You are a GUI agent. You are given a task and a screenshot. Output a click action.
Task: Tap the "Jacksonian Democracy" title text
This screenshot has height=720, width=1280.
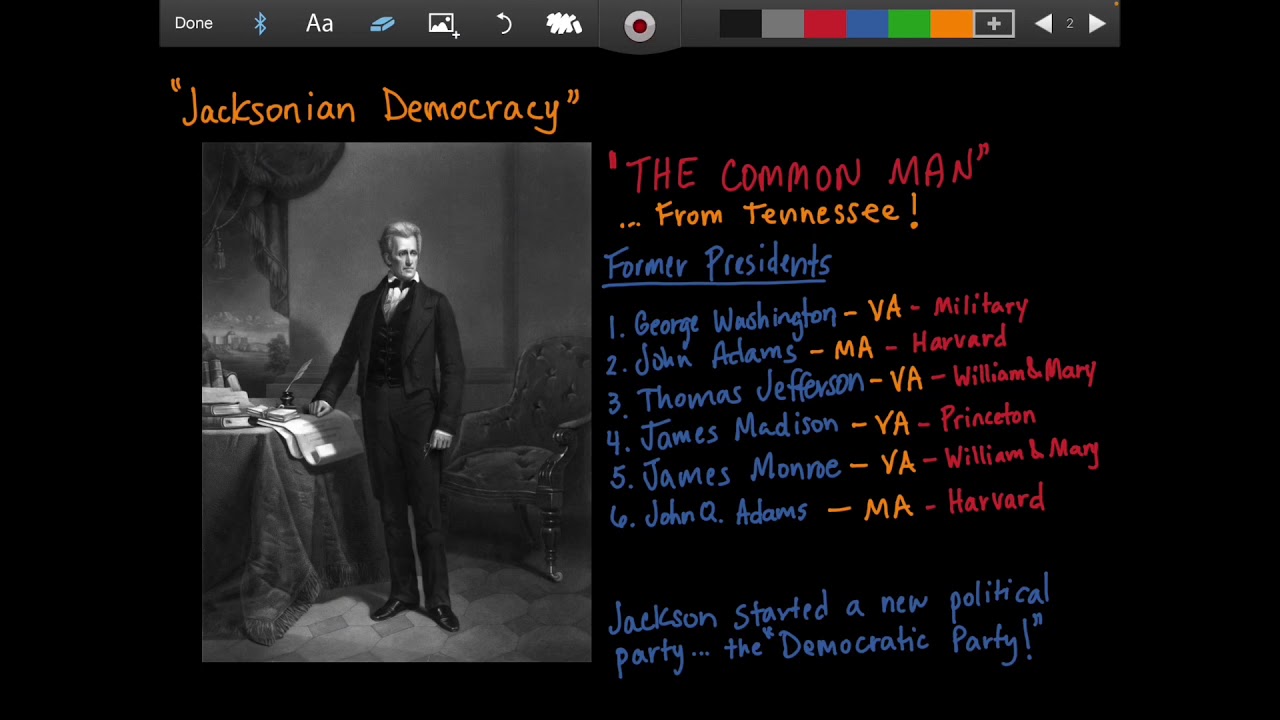pyautogui.click(x=375, y=107)
